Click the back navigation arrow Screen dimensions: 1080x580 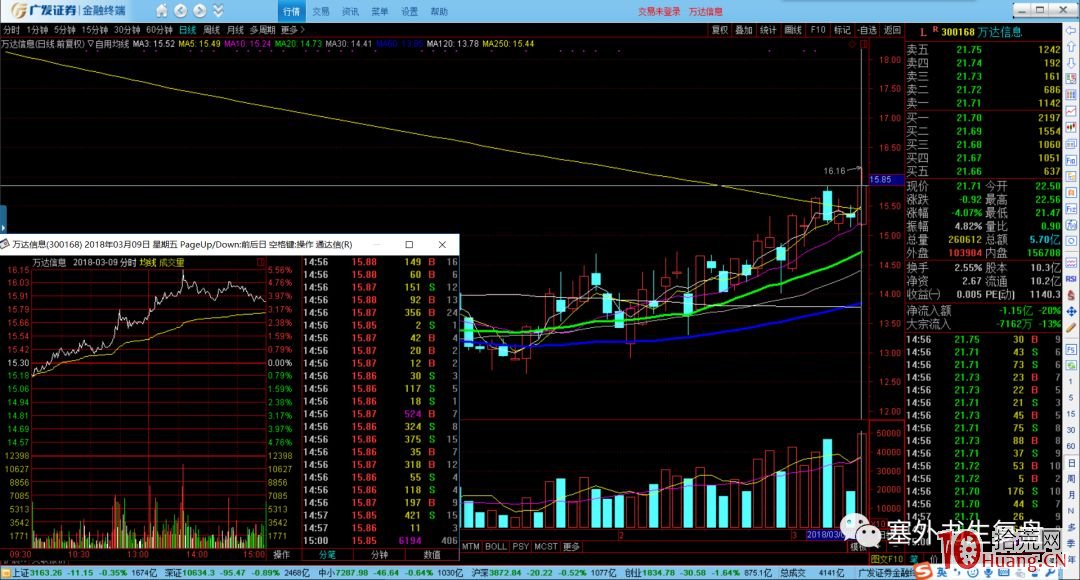(x=180, y=11)
